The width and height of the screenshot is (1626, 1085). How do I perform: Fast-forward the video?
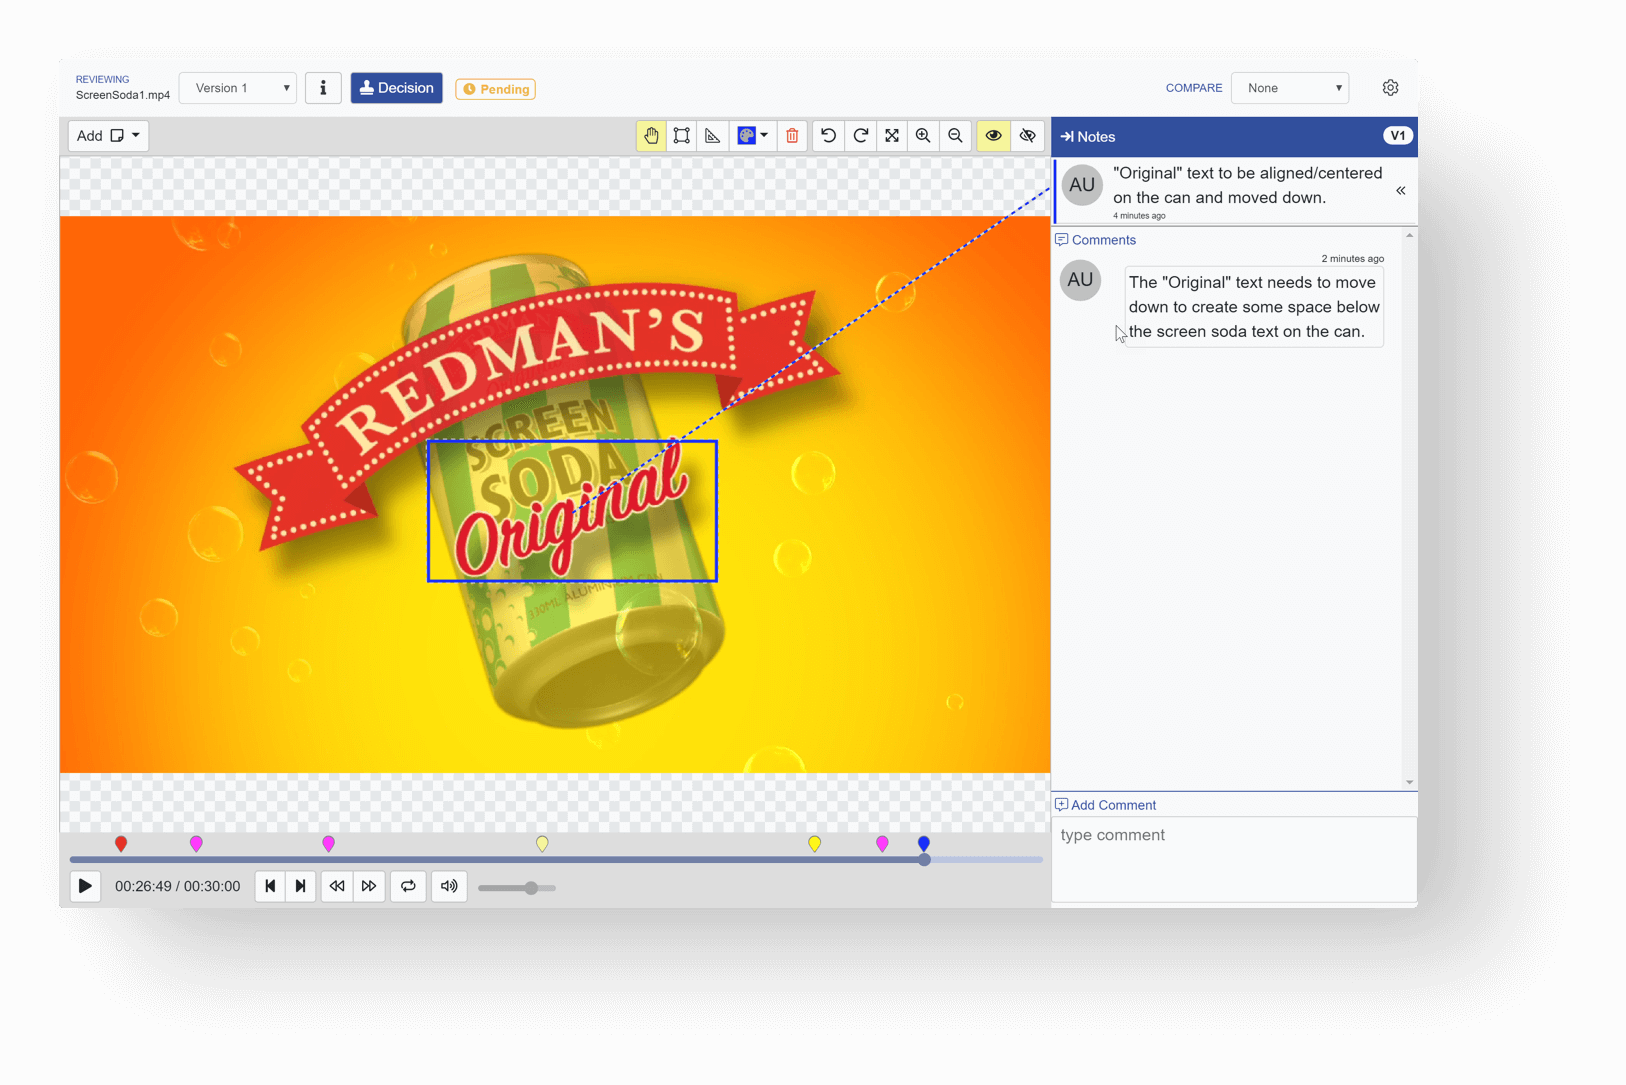369,887
